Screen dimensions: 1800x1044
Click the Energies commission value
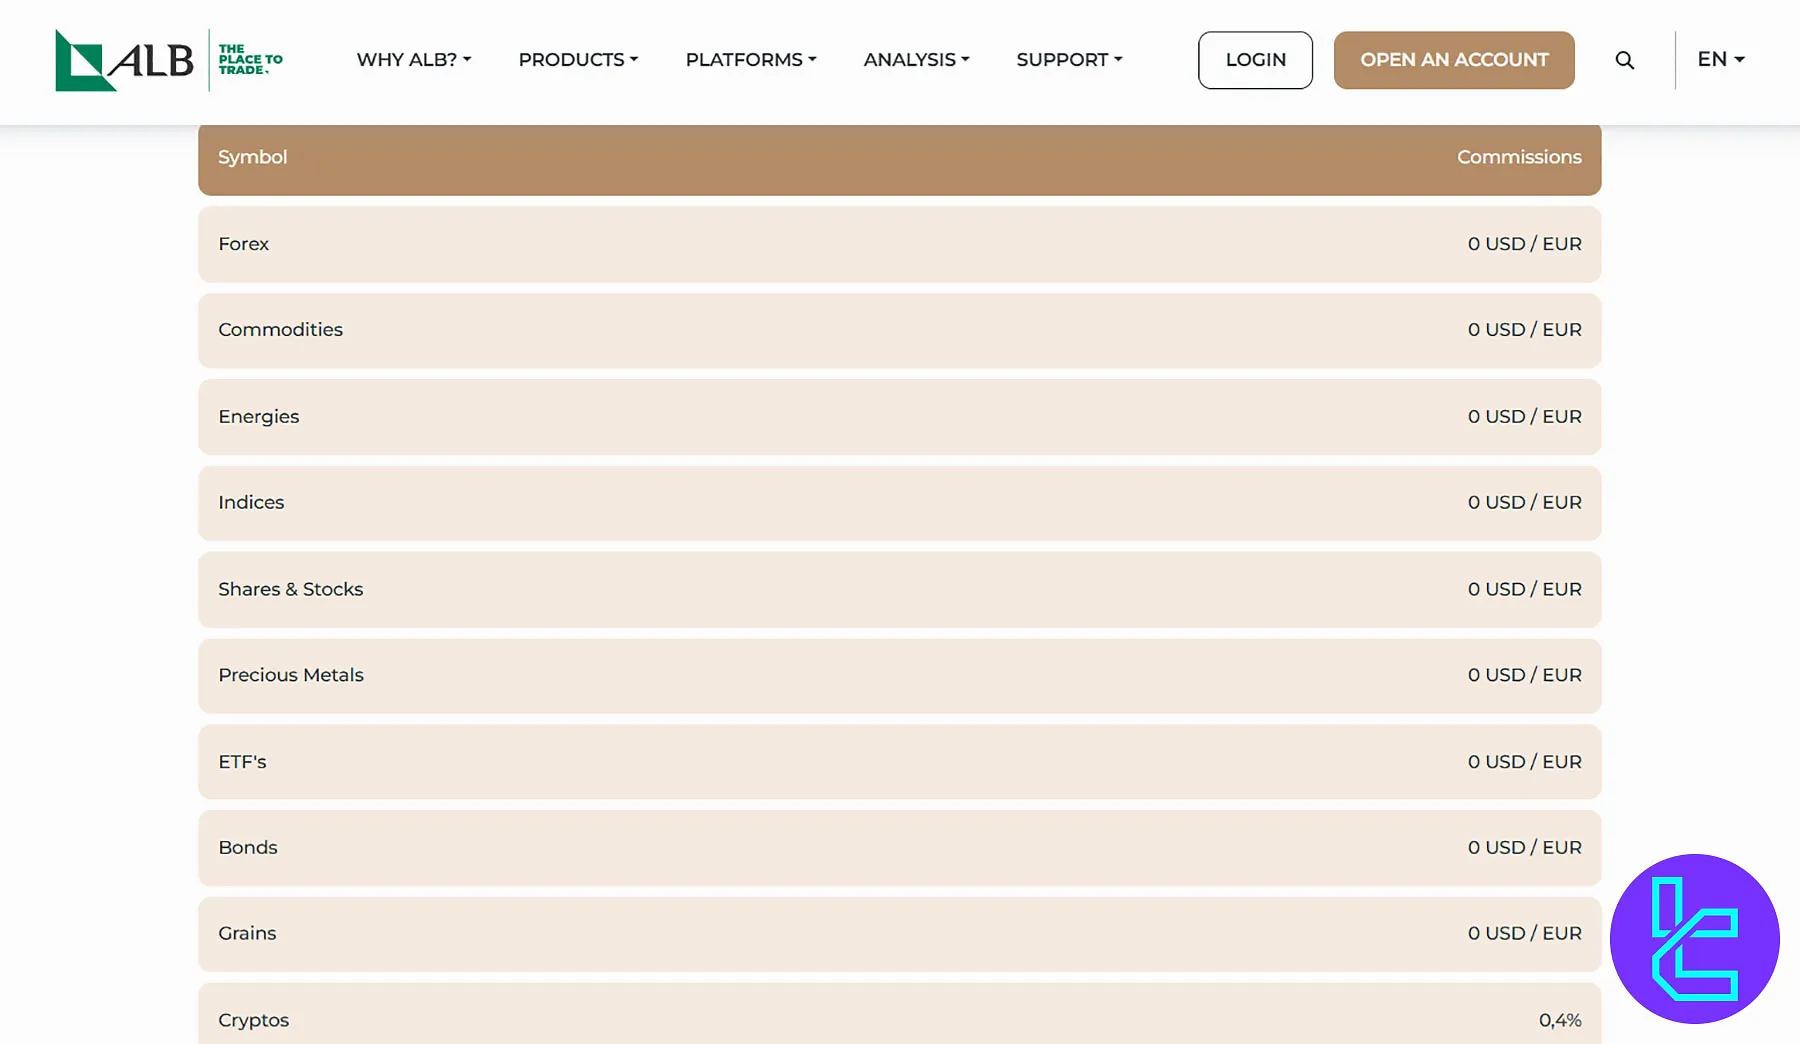tap(1525, 417)
